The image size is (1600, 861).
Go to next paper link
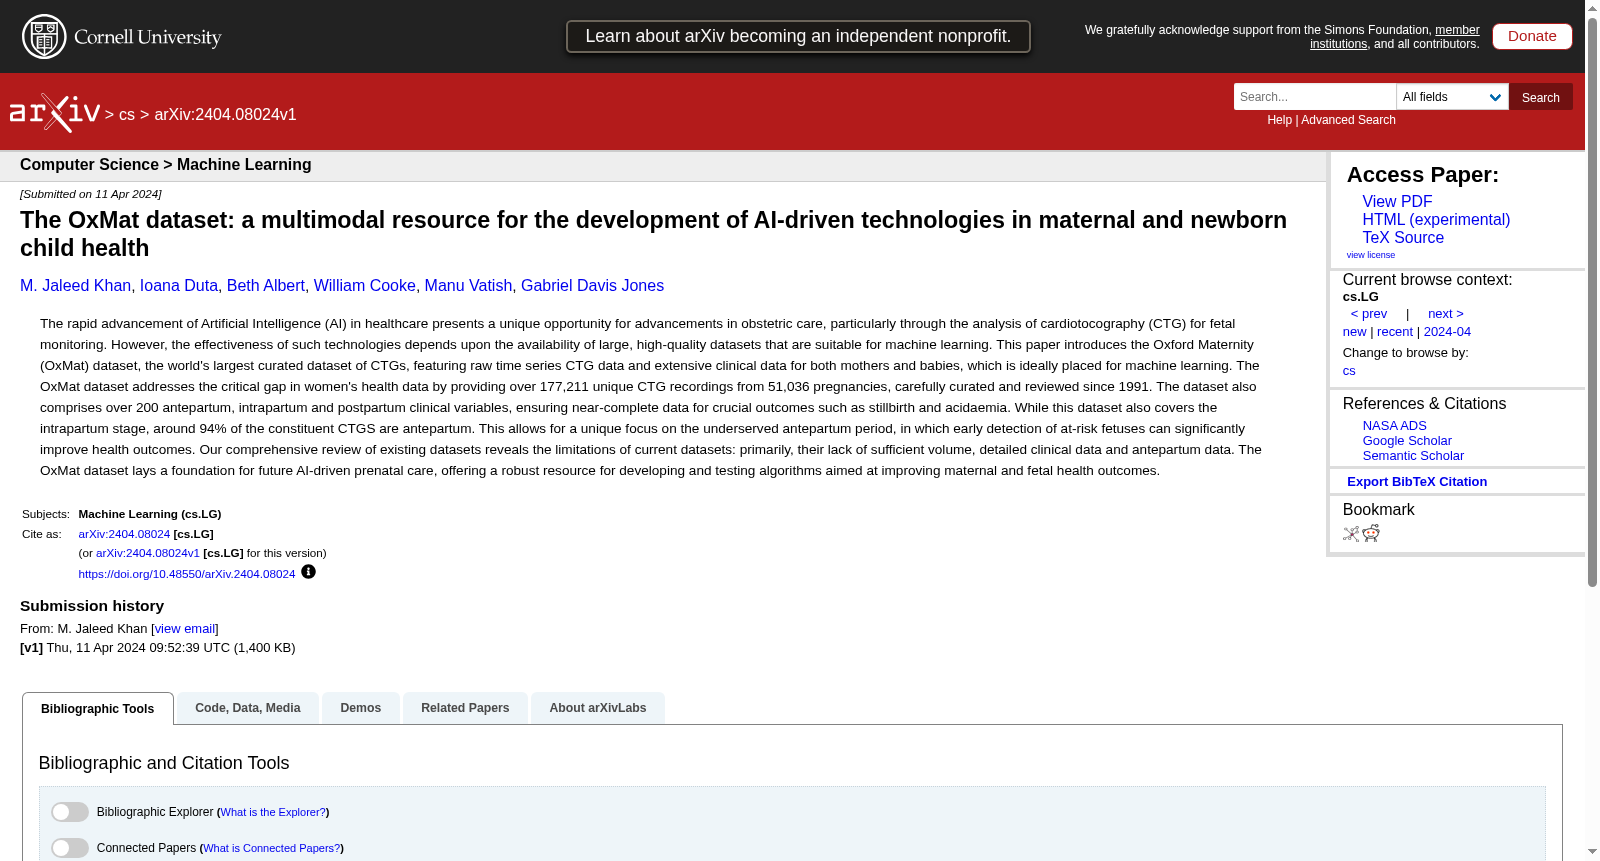coord(1446,314)
